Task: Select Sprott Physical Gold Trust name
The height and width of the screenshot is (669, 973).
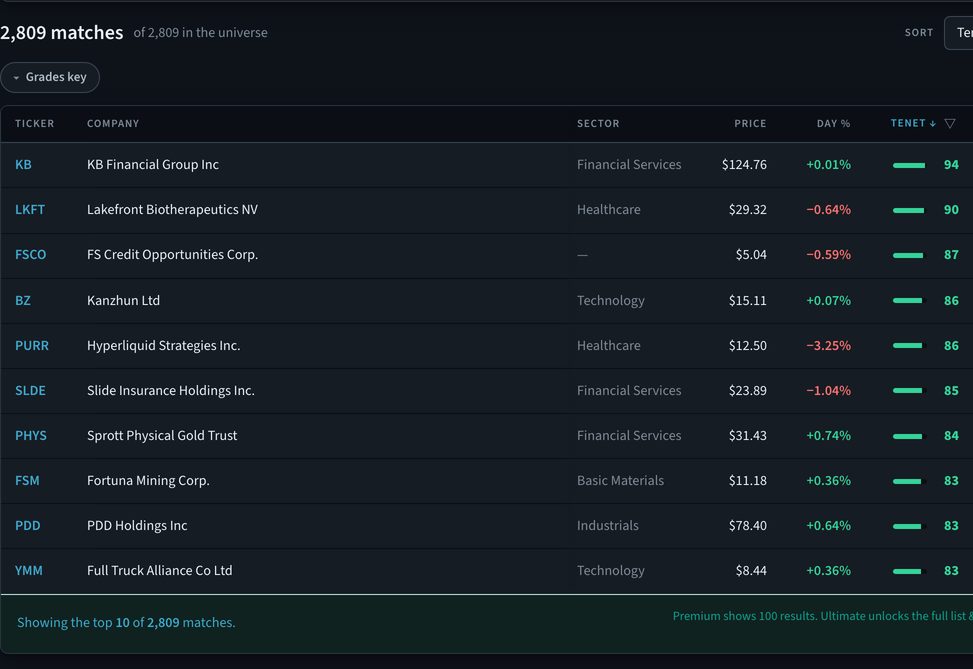Action: [162, 436]
